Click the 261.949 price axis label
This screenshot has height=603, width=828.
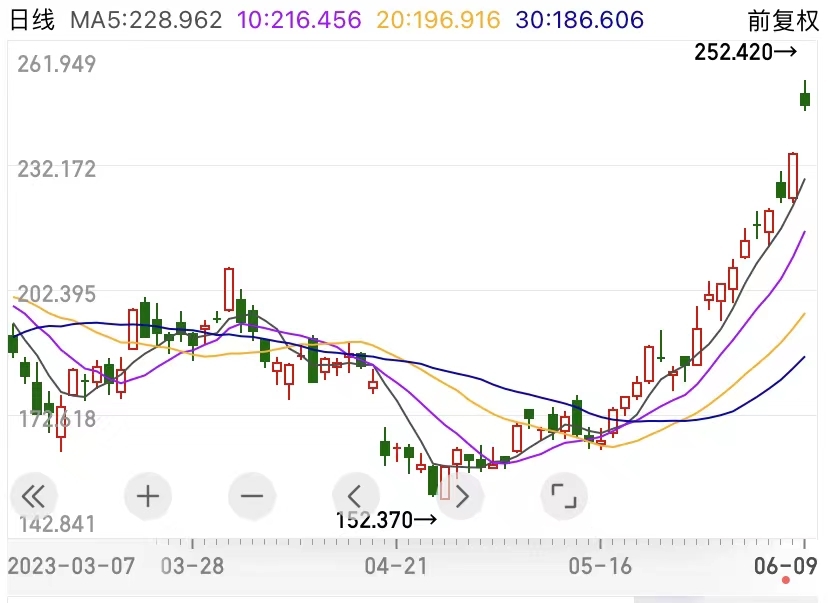coord(57,65)
